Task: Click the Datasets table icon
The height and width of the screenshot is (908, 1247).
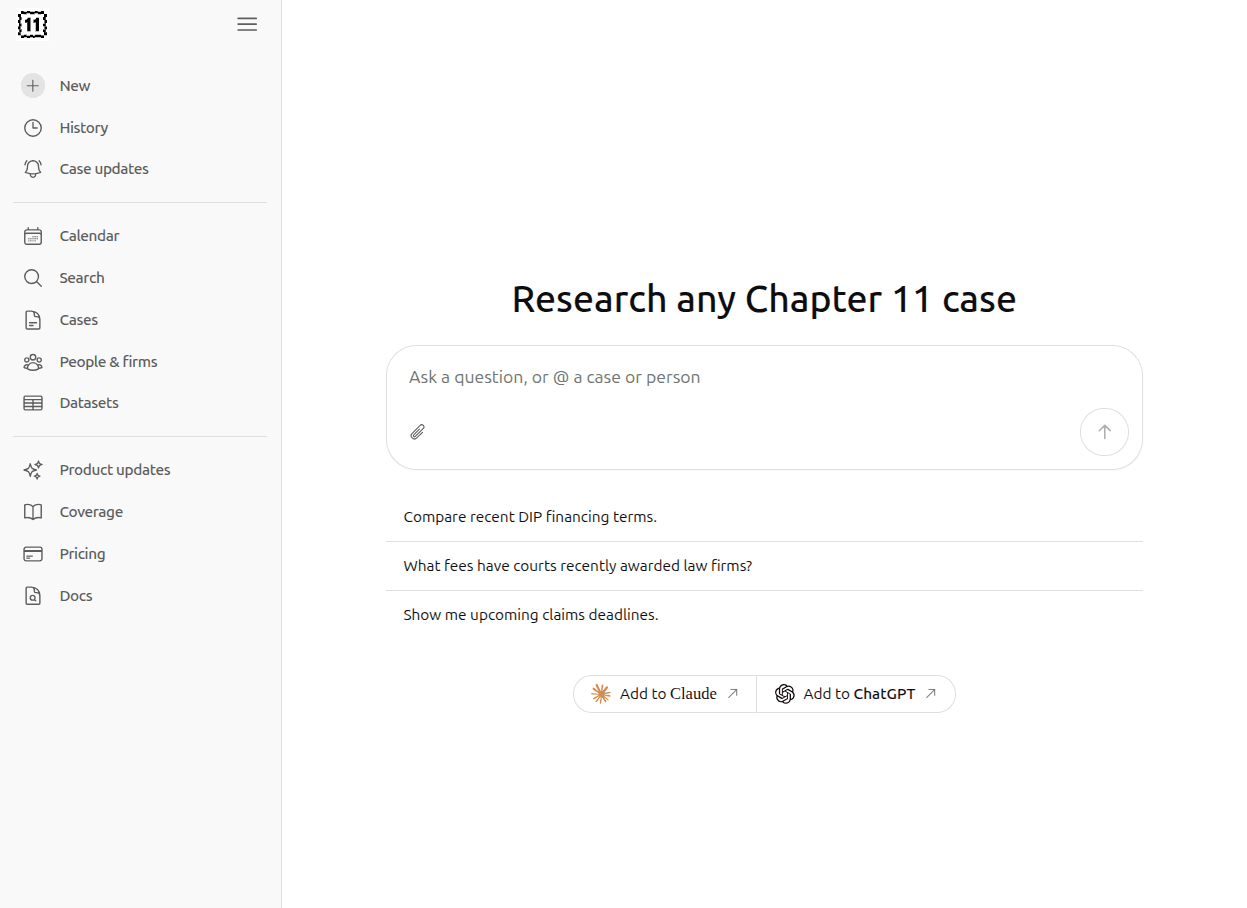Action: pyautogui.click(x=33, y=403)
